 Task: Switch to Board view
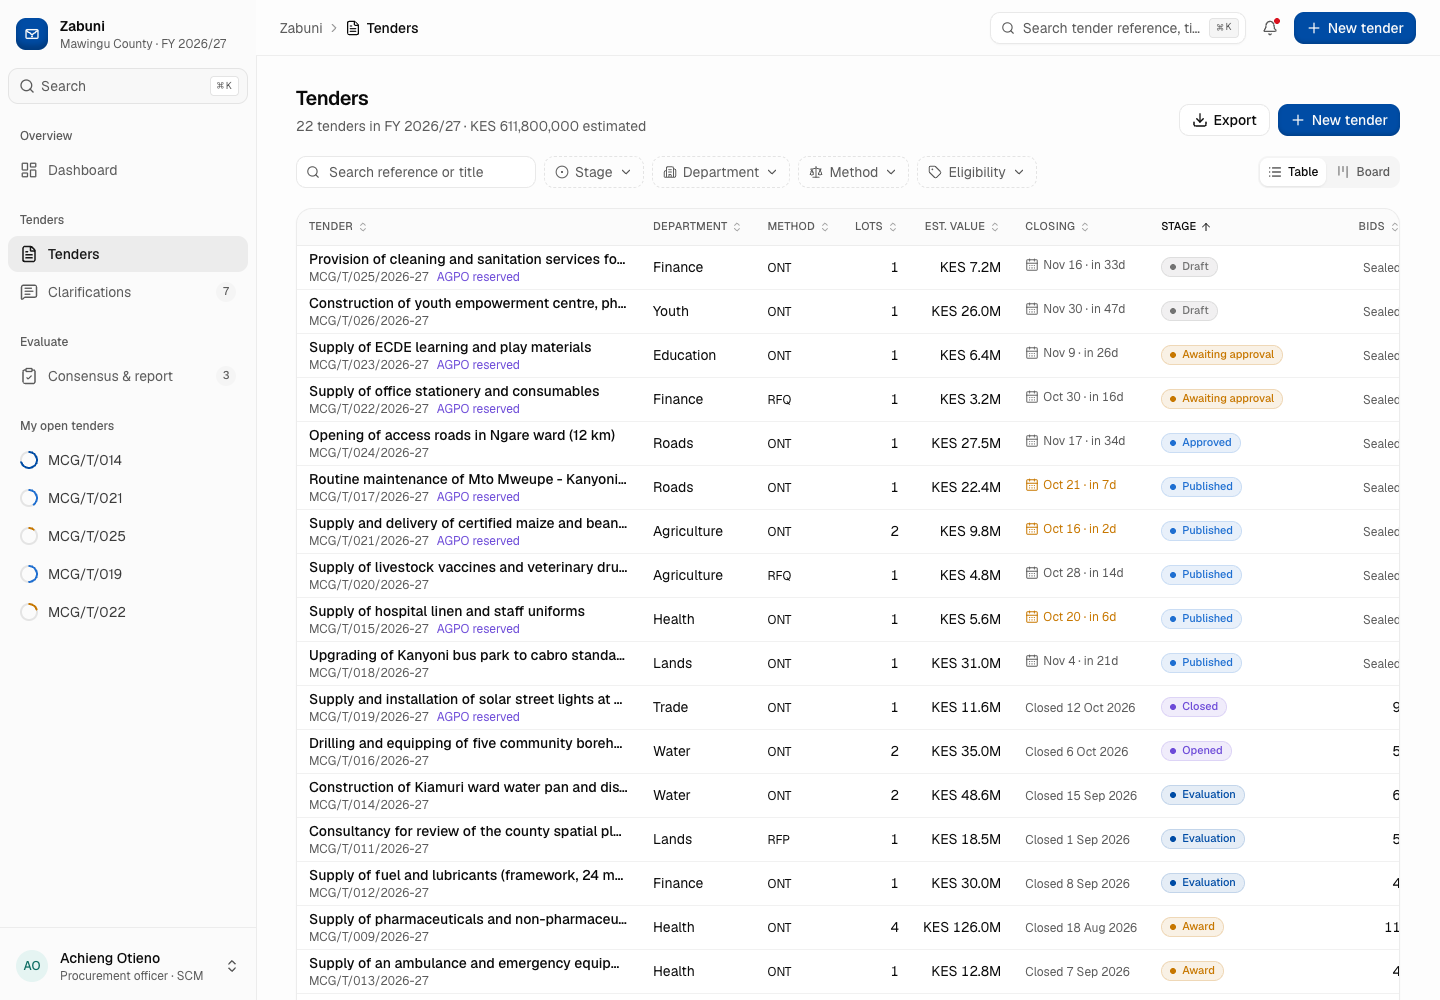click(x=1363, y=172)
